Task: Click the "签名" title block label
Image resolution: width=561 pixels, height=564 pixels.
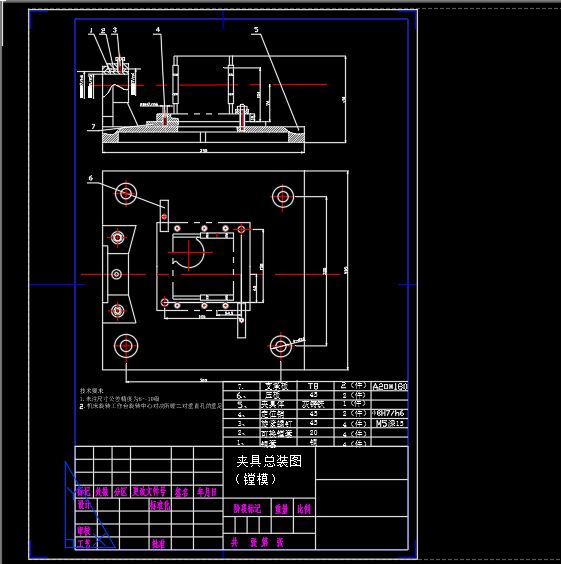Action: (182, 492)
